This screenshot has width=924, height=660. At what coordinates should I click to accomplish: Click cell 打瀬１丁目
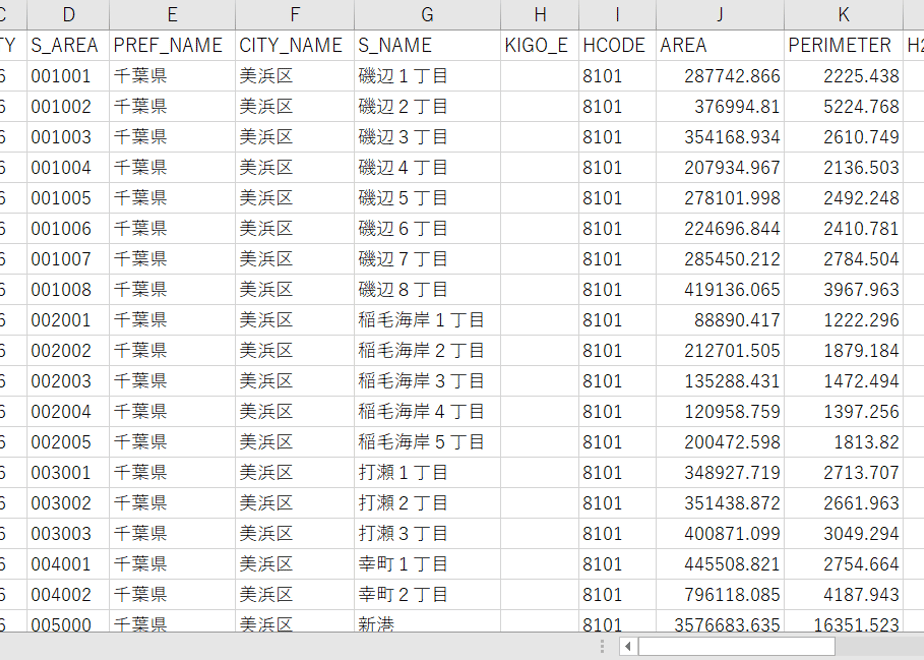[427, 473]
